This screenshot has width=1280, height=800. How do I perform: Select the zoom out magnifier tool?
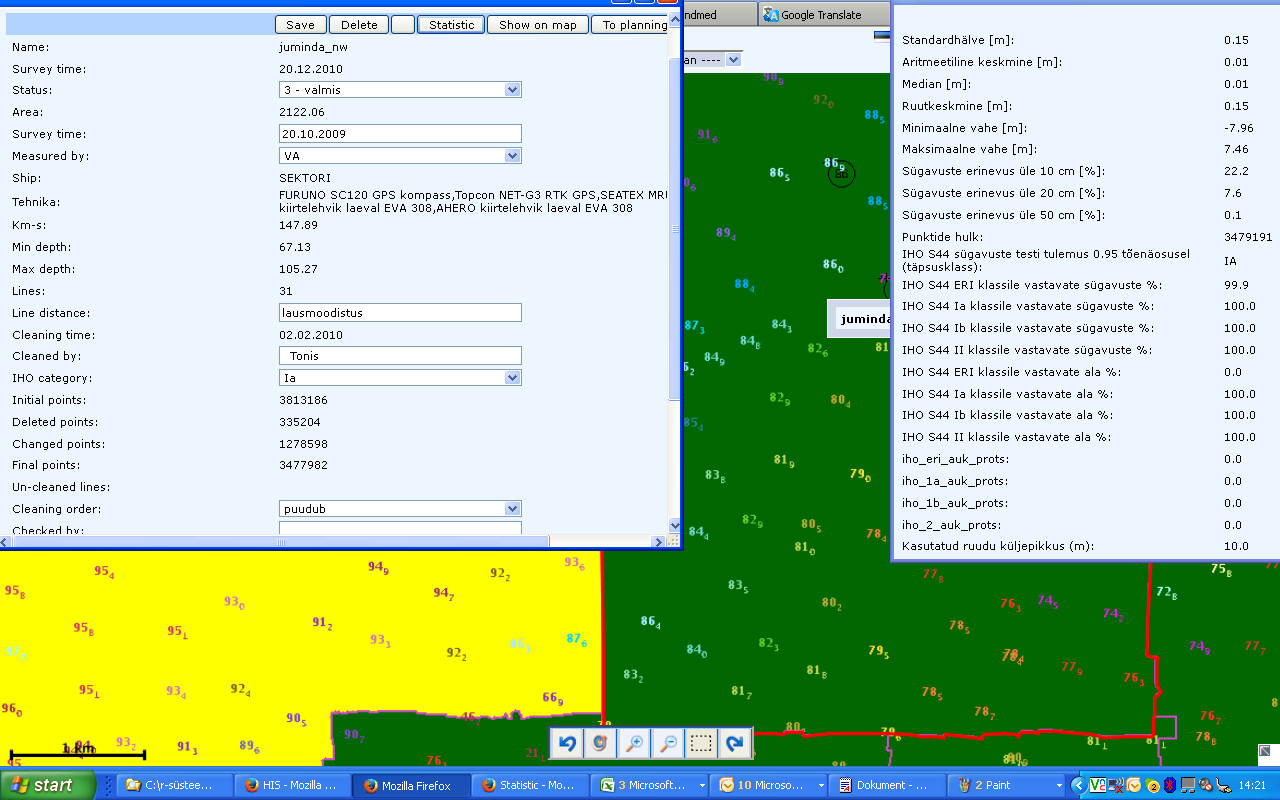pyautogui.click(x=667, y=743)
